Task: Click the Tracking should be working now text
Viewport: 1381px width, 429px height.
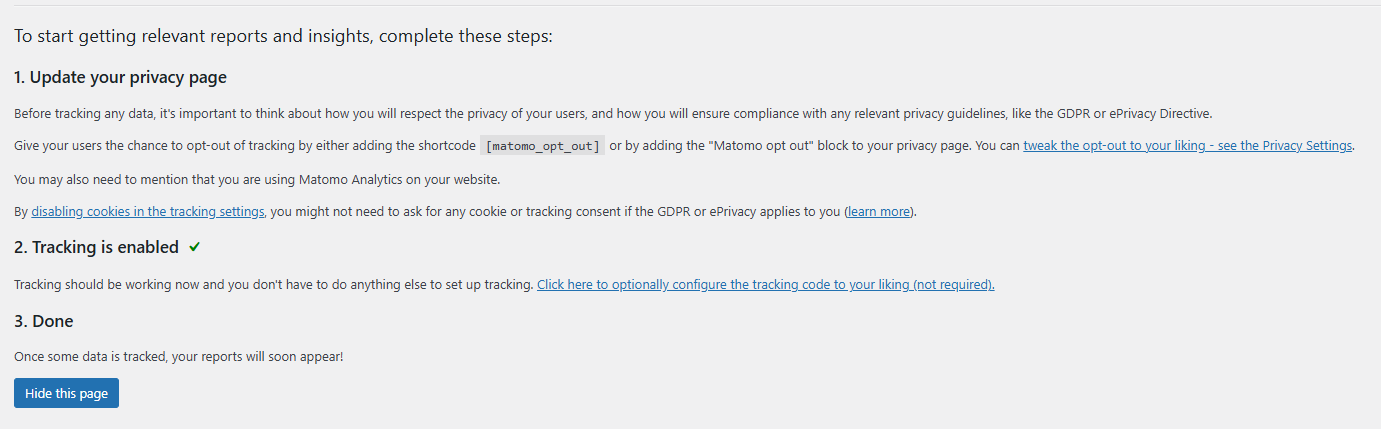Action: 273,285
